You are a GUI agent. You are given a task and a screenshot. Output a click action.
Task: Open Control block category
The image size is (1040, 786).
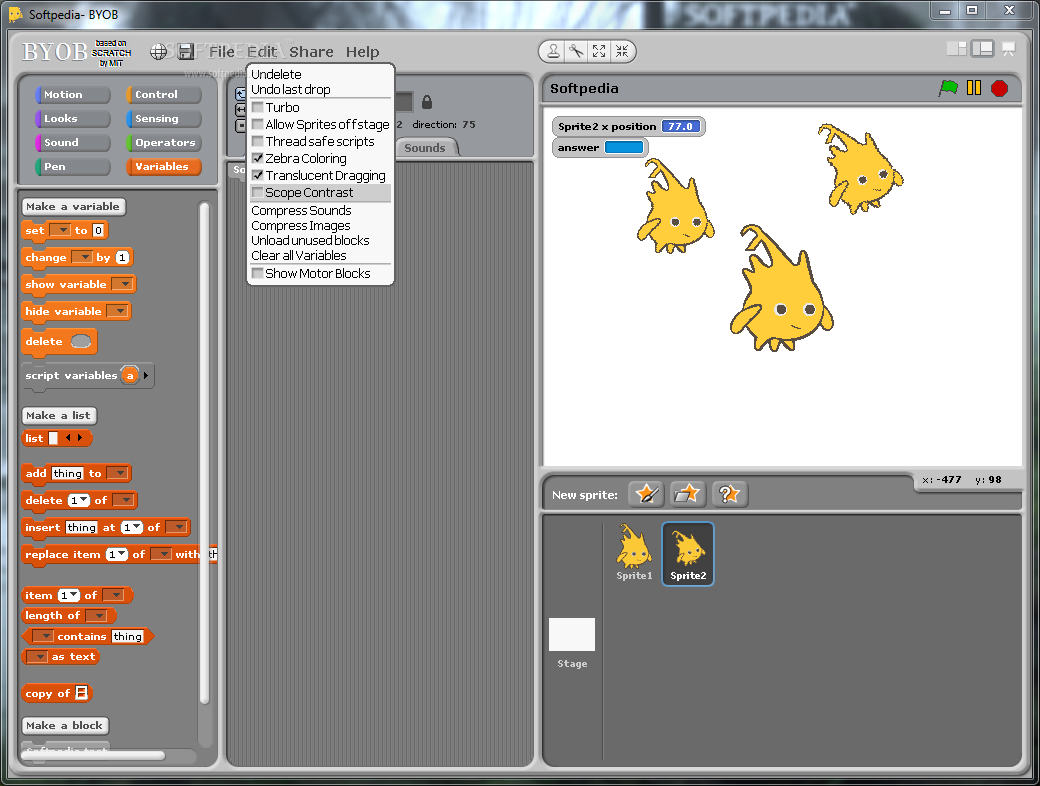[163, 95]
